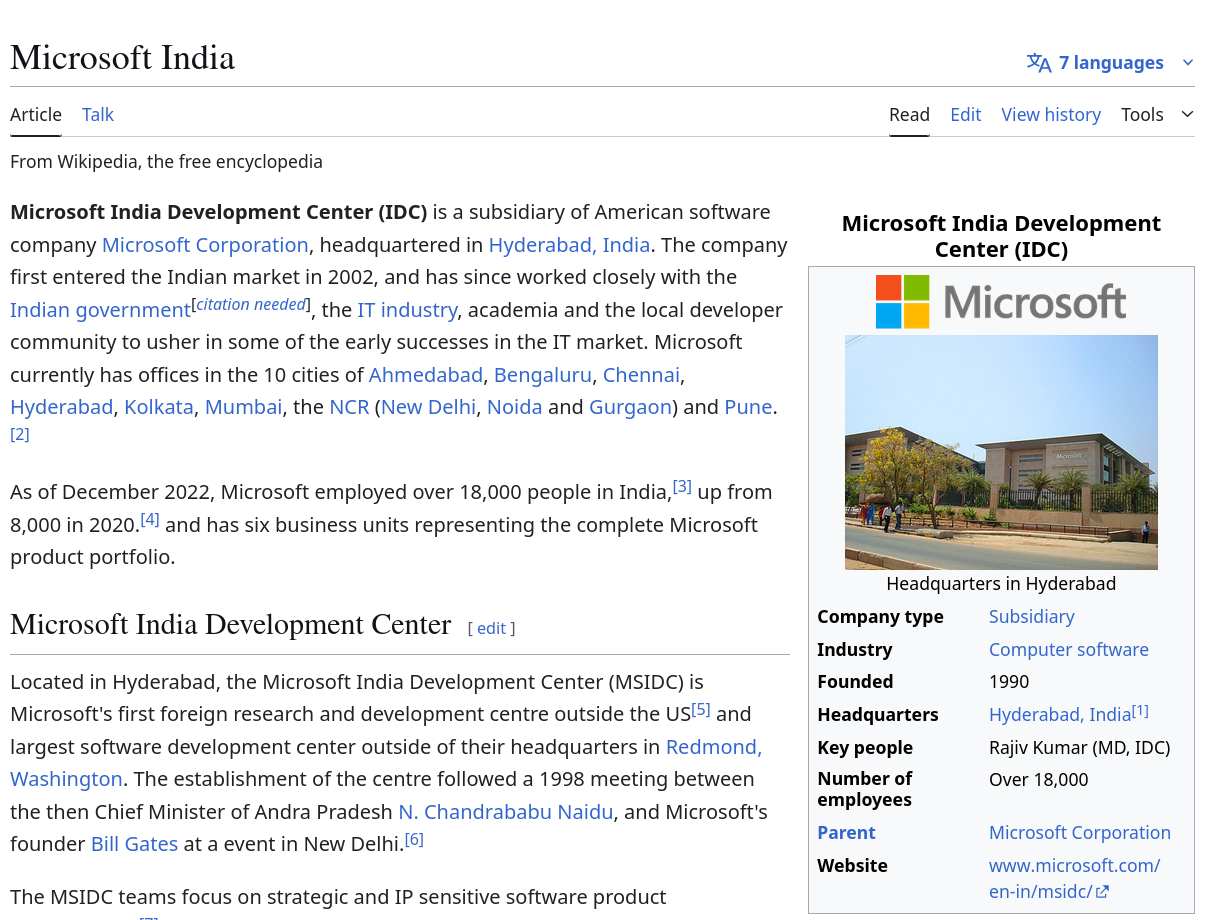Select the Edit tab
The width and height of the screenshot is (1210, 920).
pos(965,114)
